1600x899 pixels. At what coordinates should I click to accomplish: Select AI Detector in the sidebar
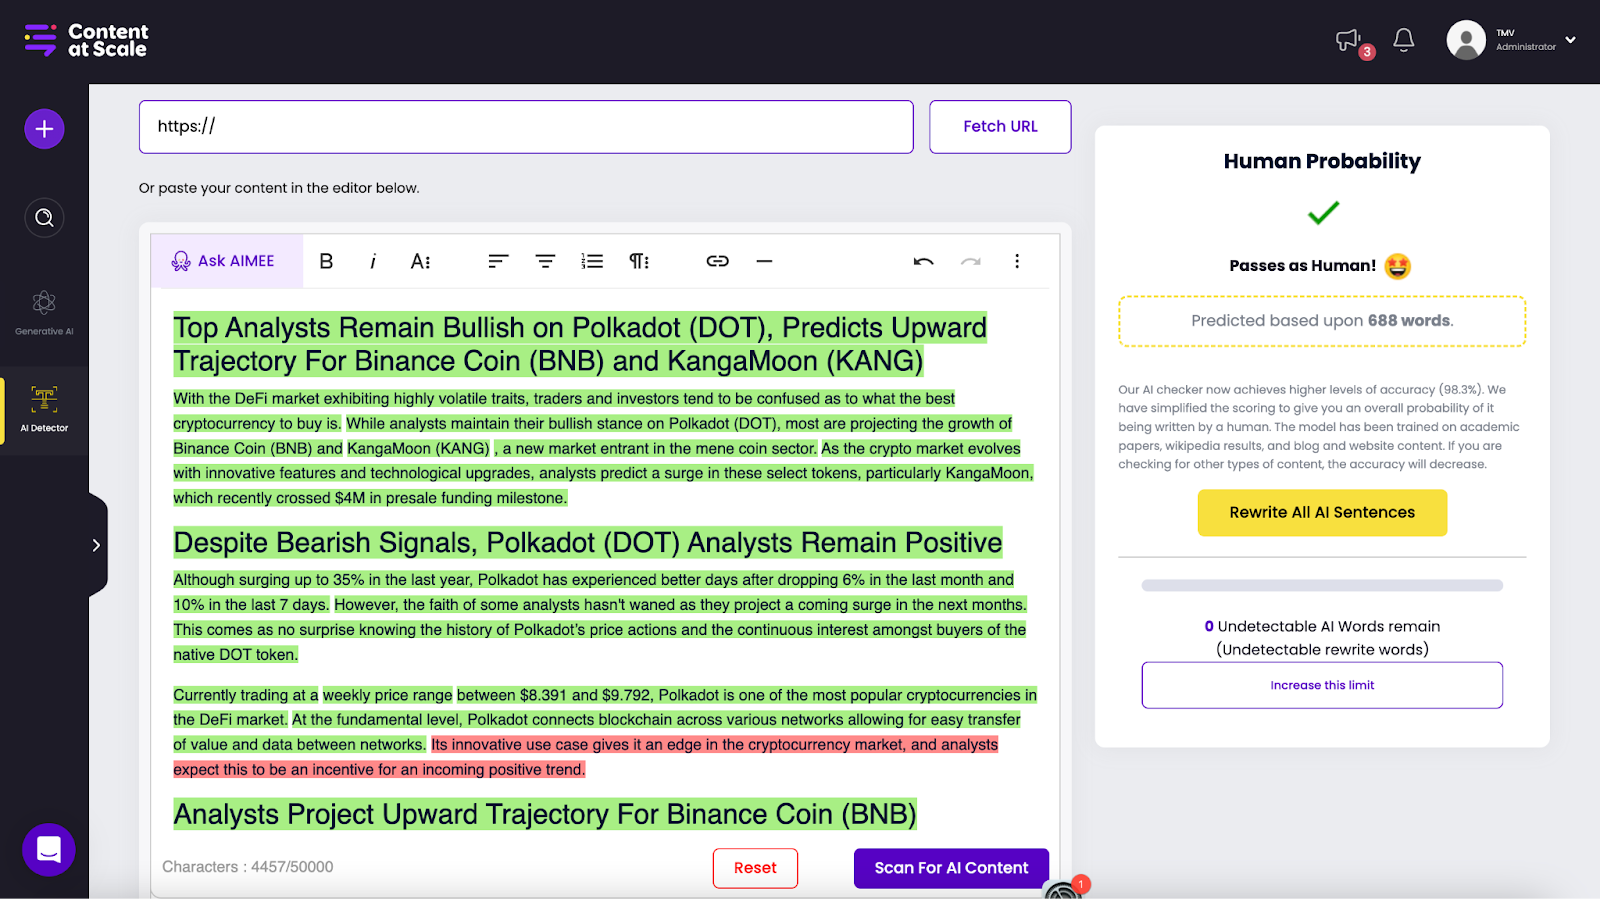coord(44,409)
